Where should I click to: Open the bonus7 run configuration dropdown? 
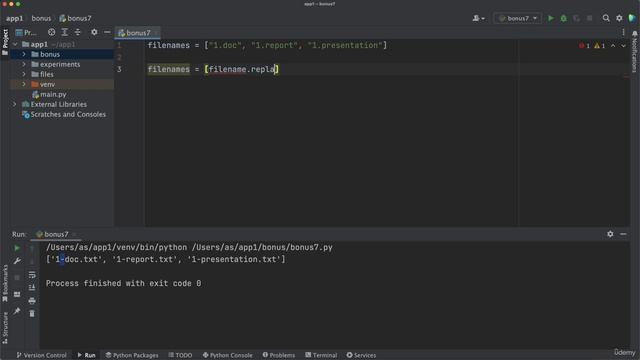pos(518,18)
